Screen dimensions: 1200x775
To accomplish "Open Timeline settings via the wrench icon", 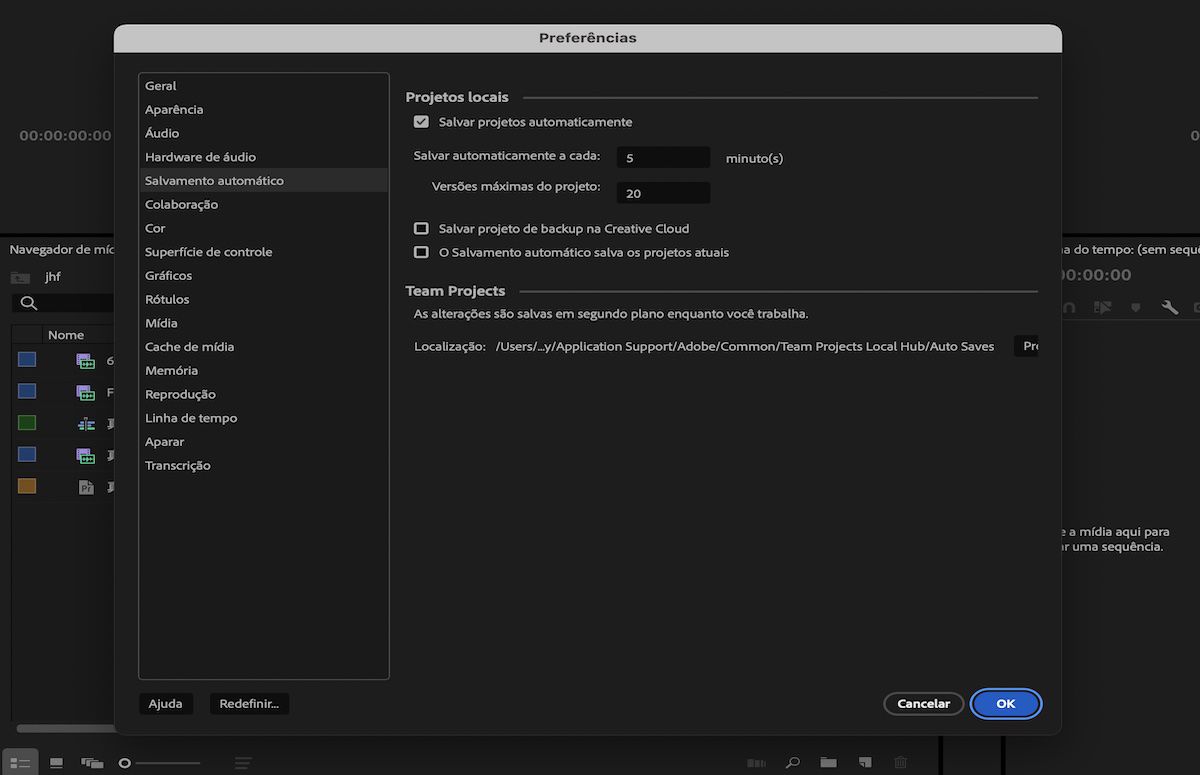I will 1169,306.
